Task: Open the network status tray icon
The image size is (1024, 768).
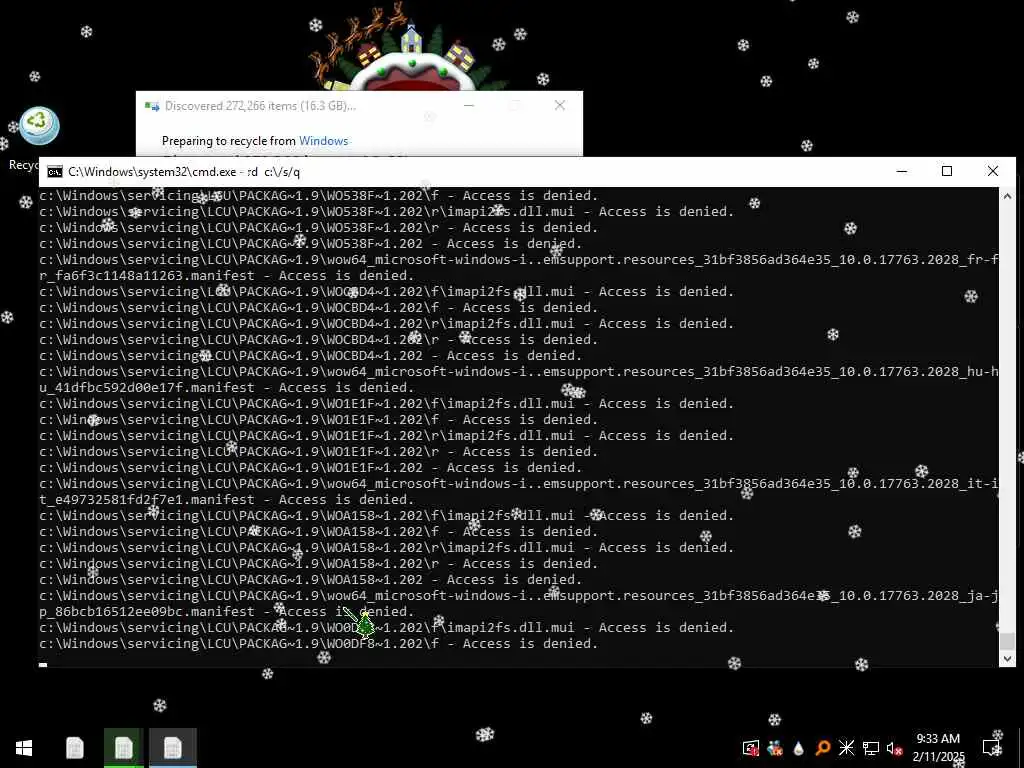Action: pos(871,748)
